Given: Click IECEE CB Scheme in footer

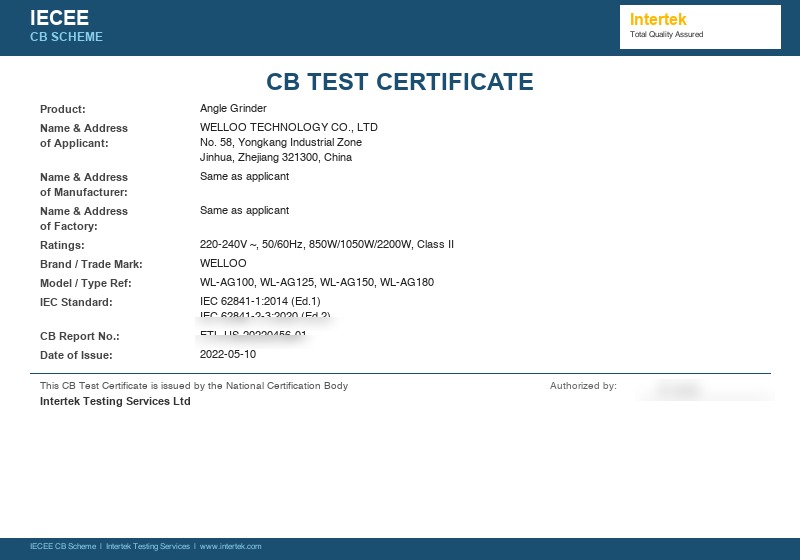Looking at the screenshot, I should coord(63,546).
